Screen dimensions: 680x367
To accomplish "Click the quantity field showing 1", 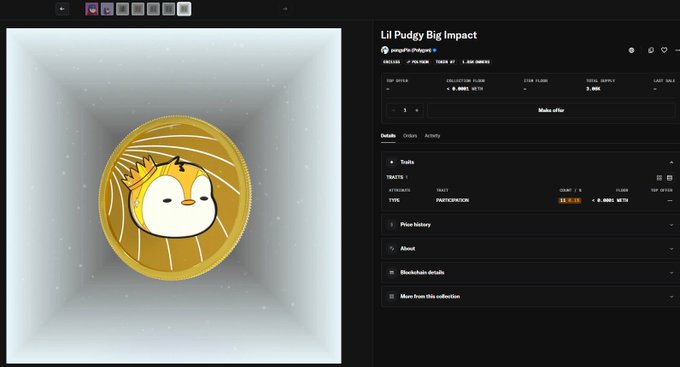I will click(x=405, y=110).
